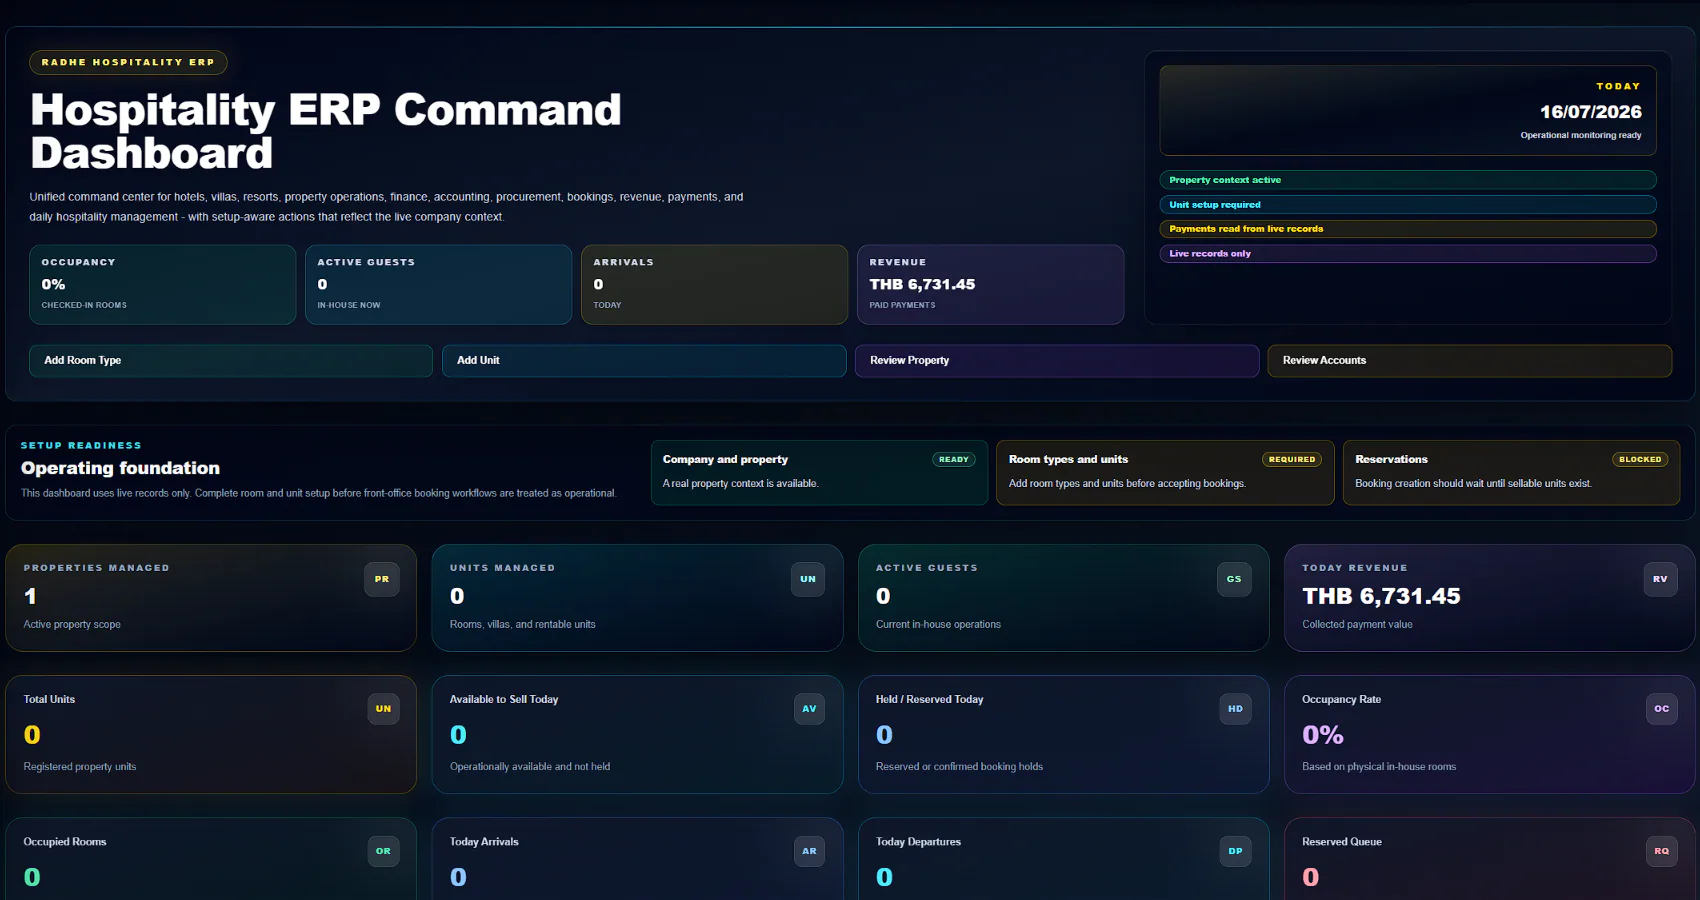Select the Add Unit button
The width and height of the screenshot is (1700, 900).
pyautogui.click(x=644, y=361)
